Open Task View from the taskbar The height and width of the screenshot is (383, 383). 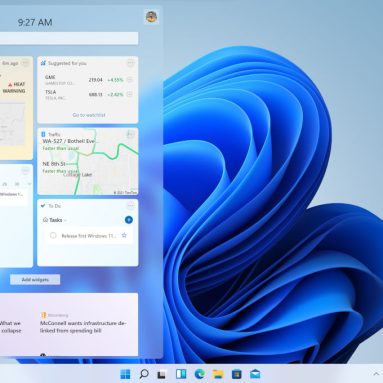[x=162, y=374]
